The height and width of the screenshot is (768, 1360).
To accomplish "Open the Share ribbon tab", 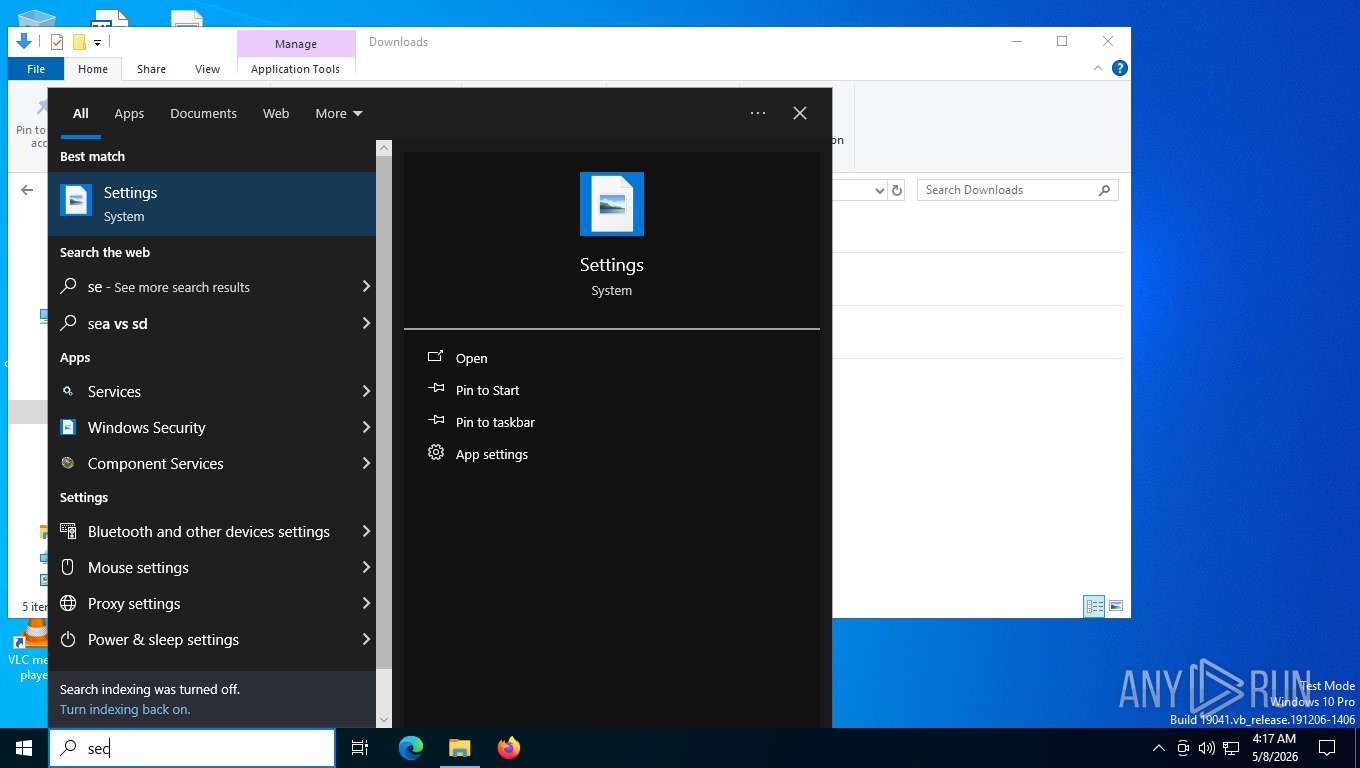I will (151, 69).
